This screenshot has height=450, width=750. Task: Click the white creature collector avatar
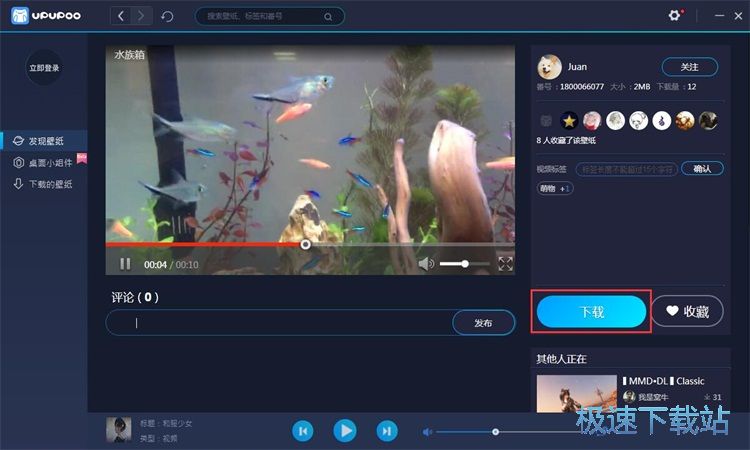638,121
